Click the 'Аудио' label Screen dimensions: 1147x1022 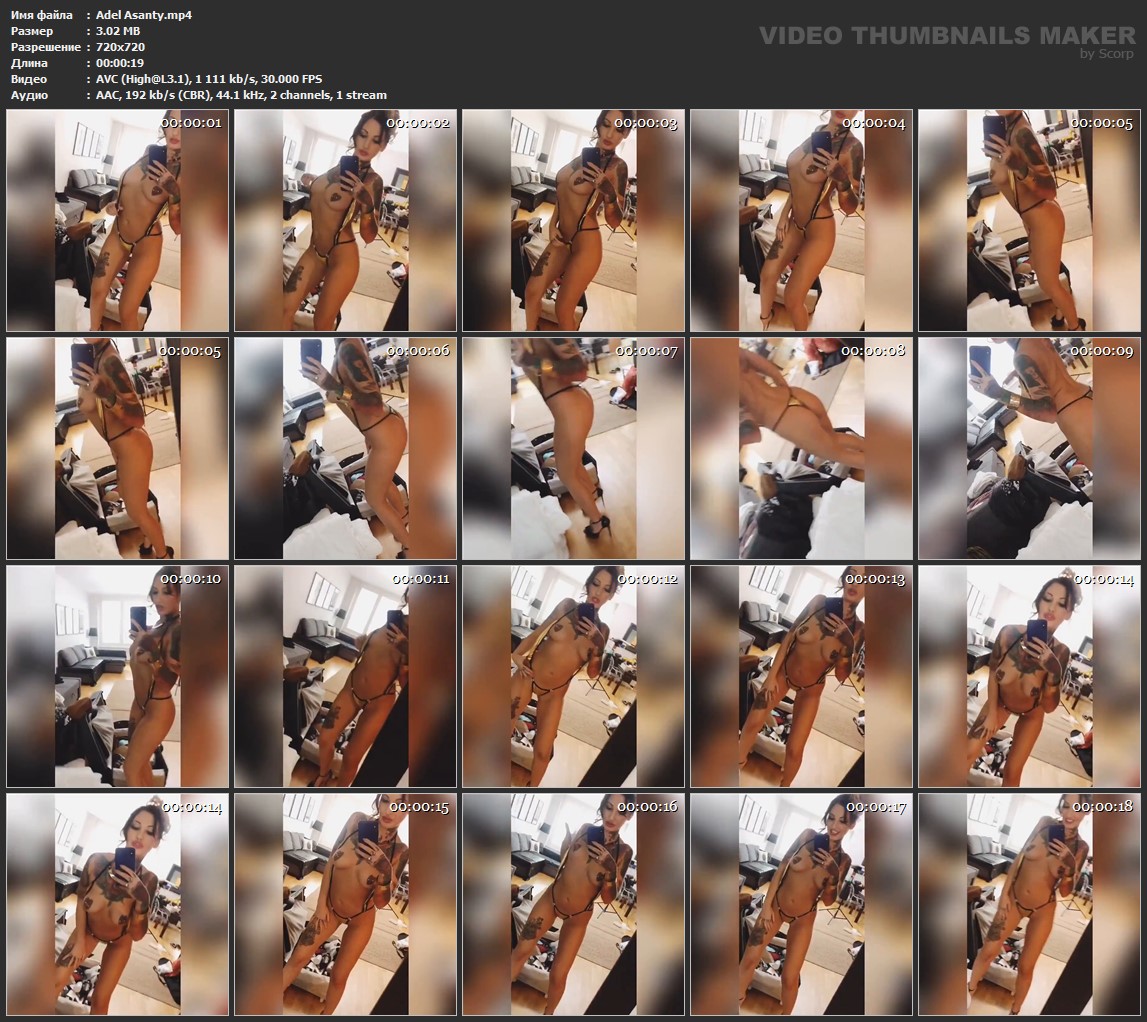pyautogui.click(x=29, y=95)
